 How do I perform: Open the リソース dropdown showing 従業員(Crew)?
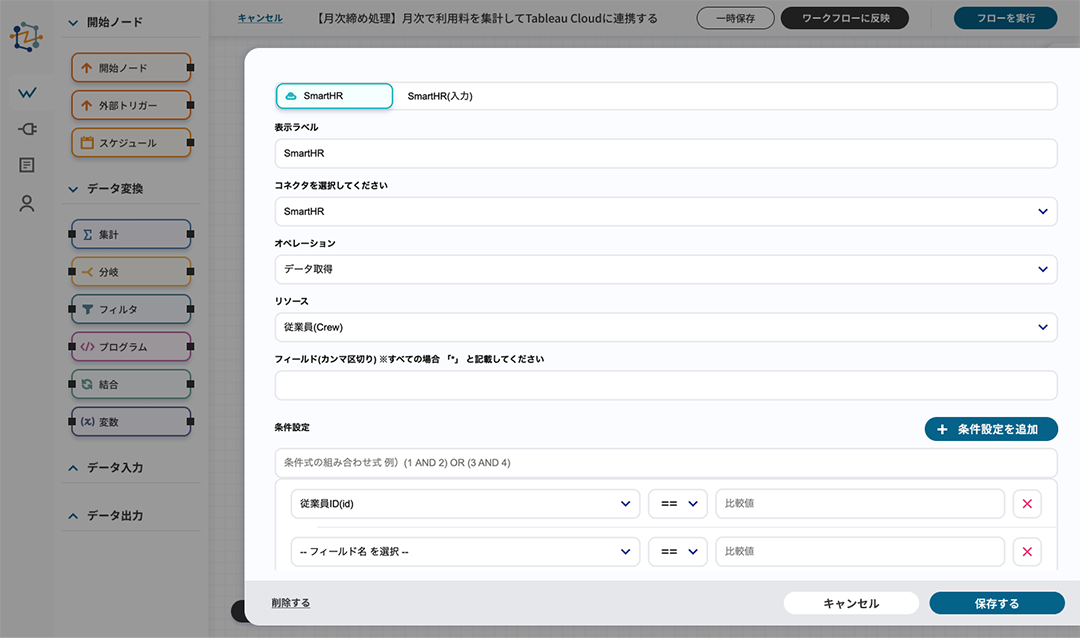665,327
